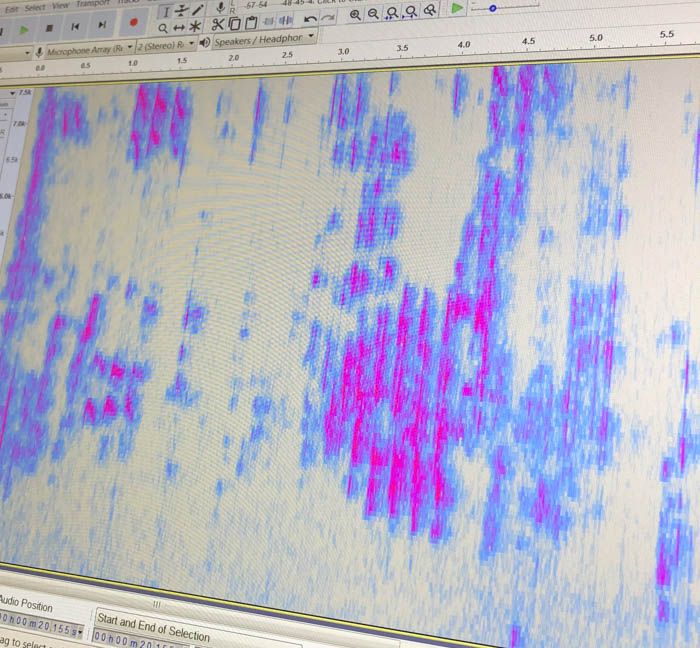The width and height of the screenshot is (700, 648).
Task: Paste the clipboard with the Paste icon
Action: pyautogui.click(x=251, y=22)
